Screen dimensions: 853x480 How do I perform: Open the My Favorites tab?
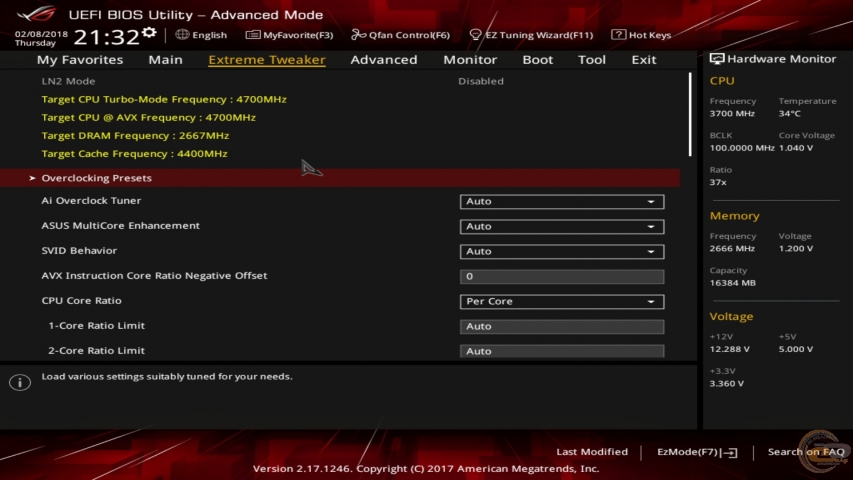coord(80,59)
